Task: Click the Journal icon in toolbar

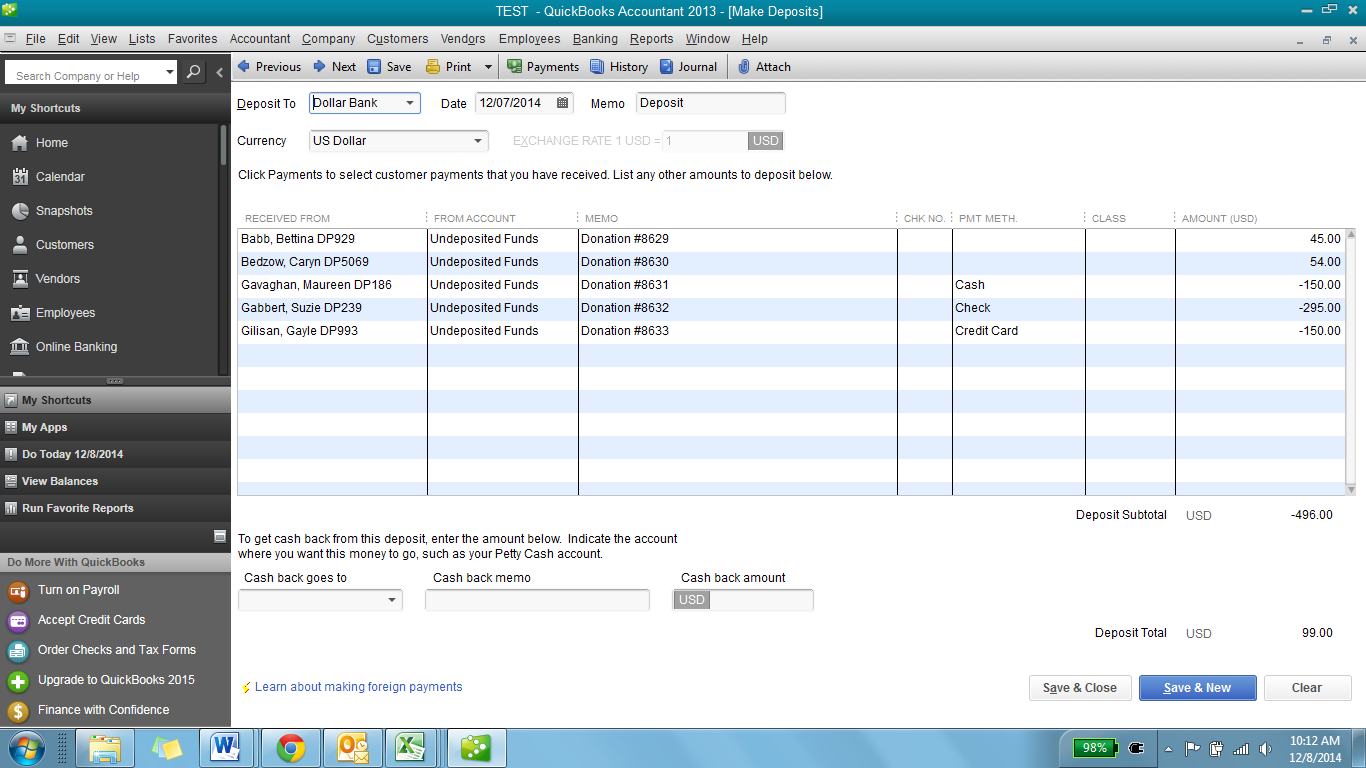Action: pos(667,67)
